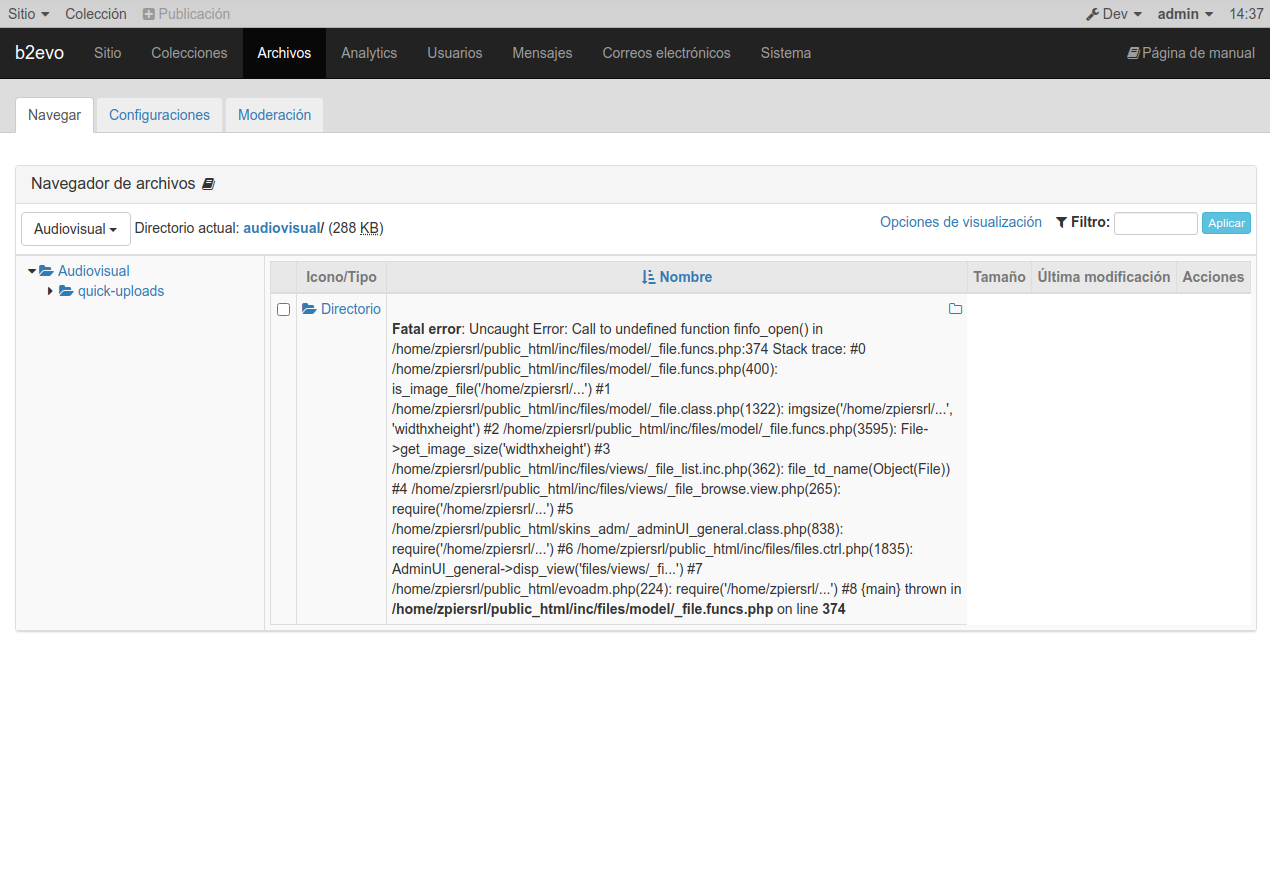The width and height of the screenshot is (1270, 892).
Task: Click the 14:37 clock
Action: [x=1246, y=14]
